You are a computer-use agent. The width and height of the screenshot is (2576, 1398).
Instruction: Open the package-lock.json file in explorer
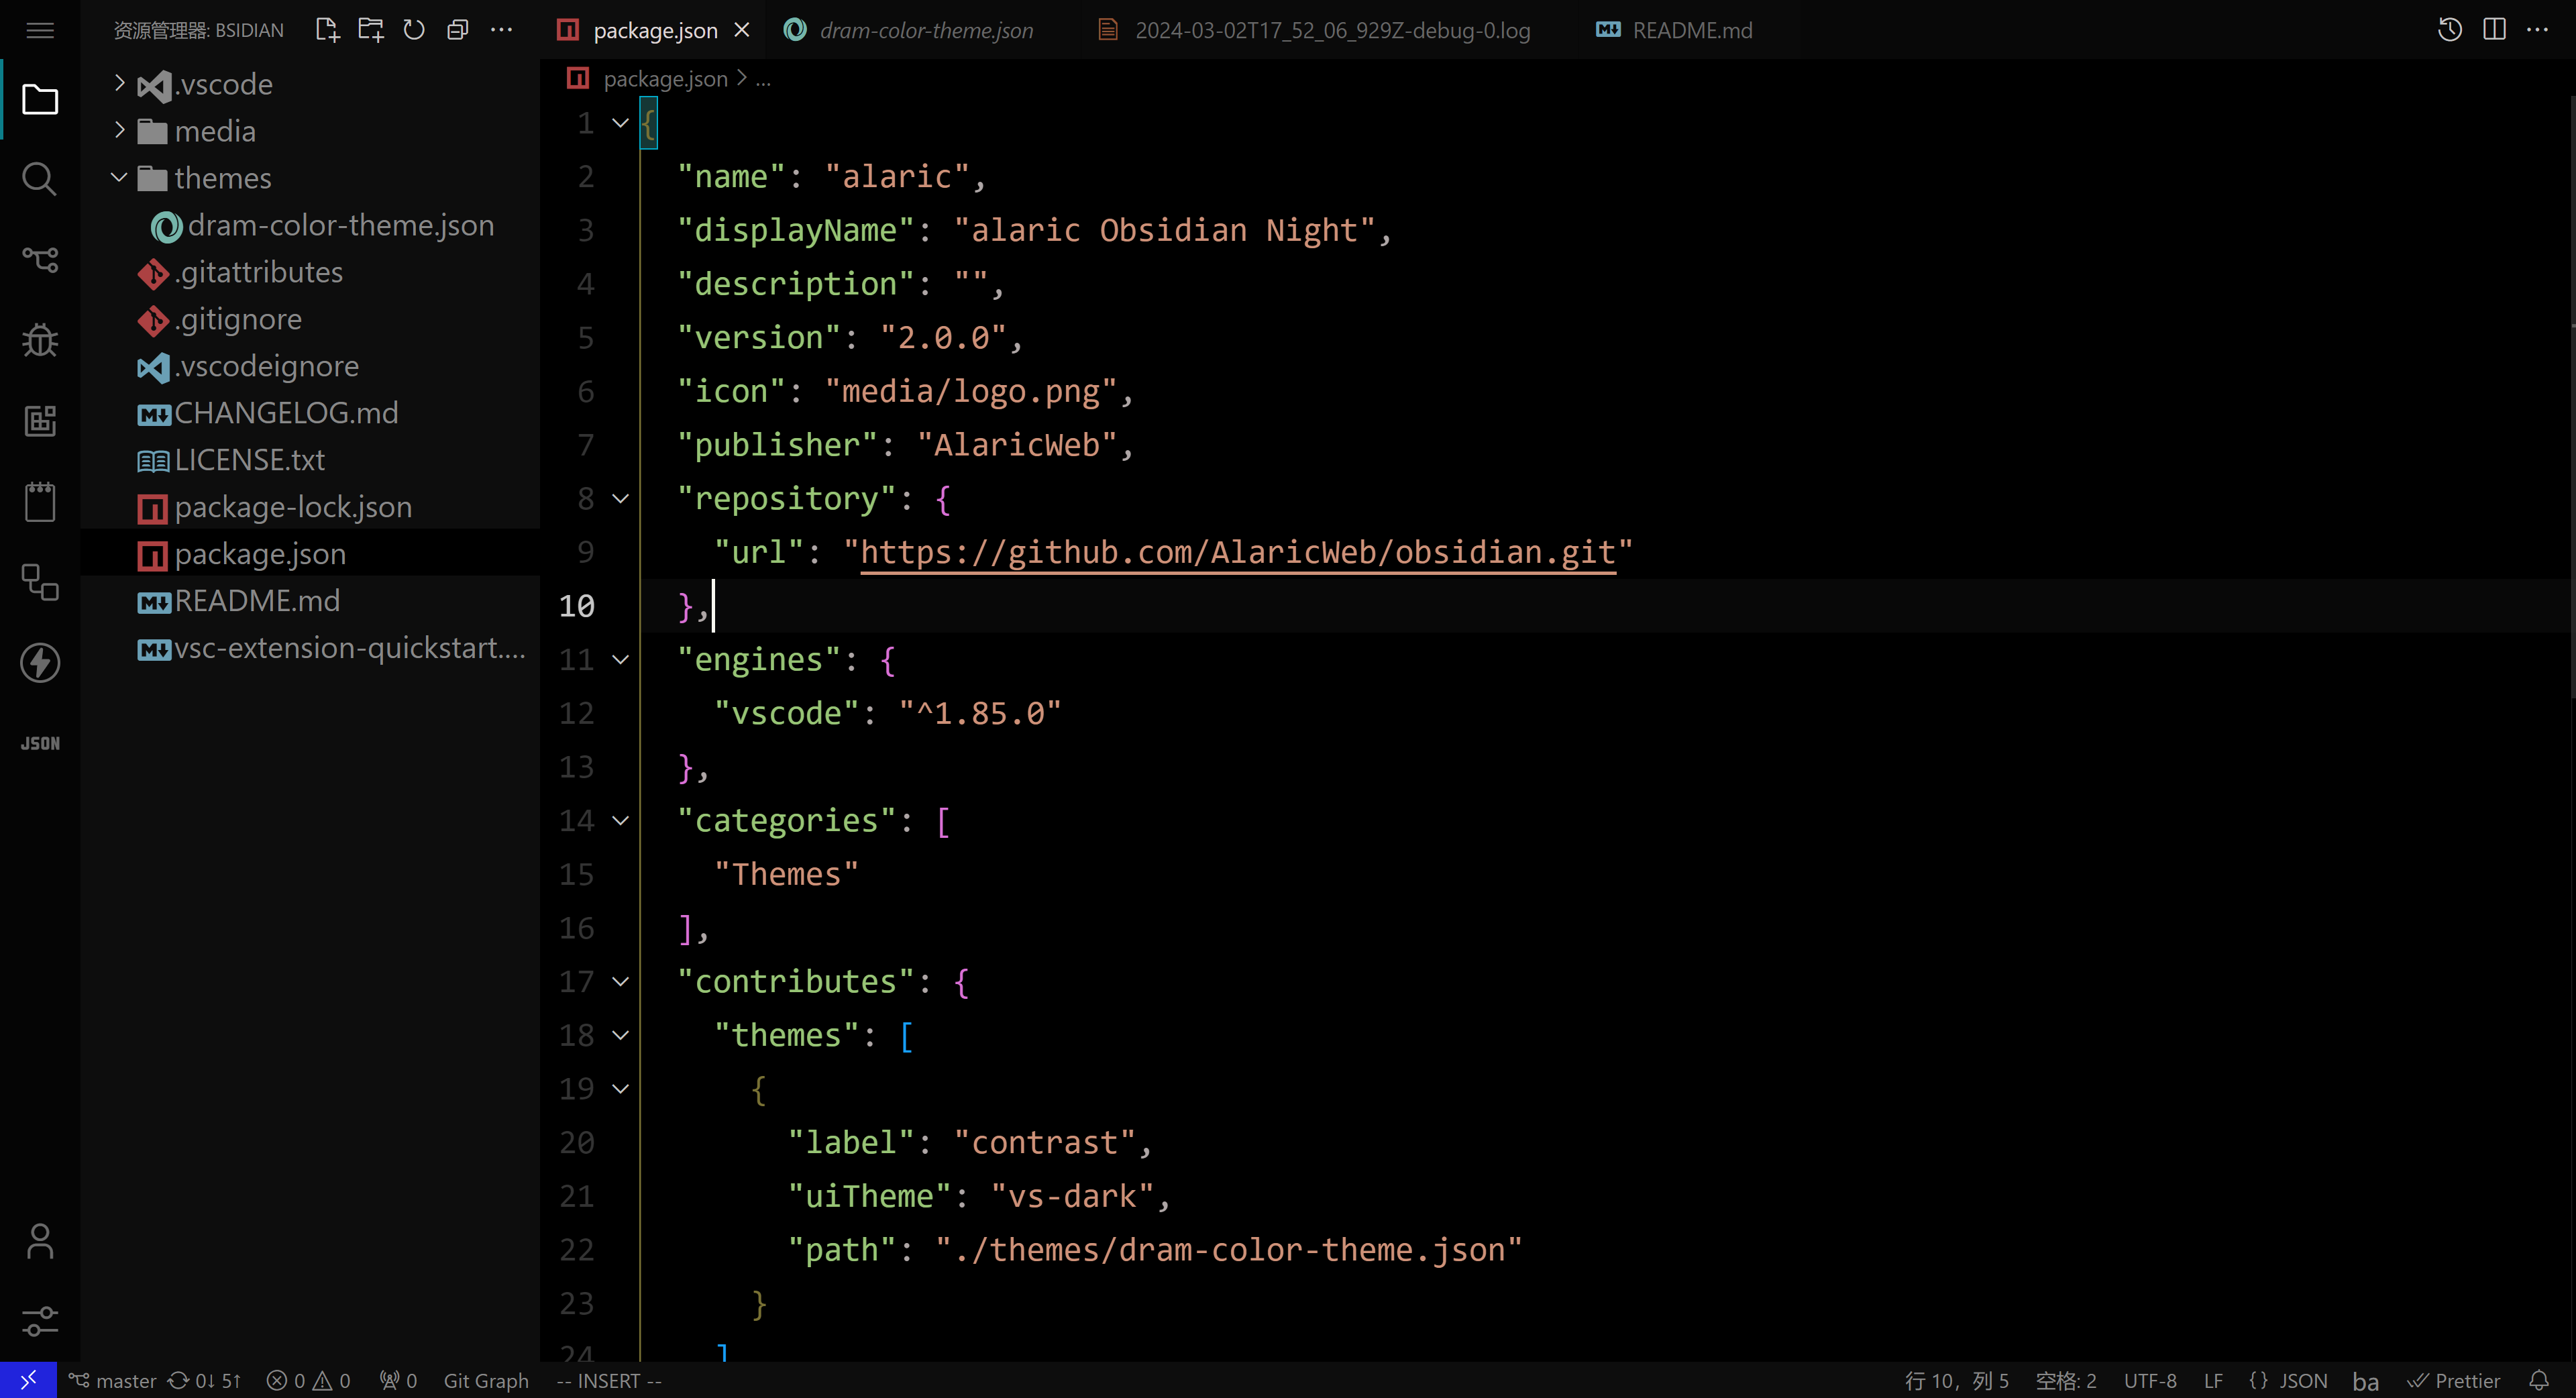pyautogui.click(x=292, y=506)
